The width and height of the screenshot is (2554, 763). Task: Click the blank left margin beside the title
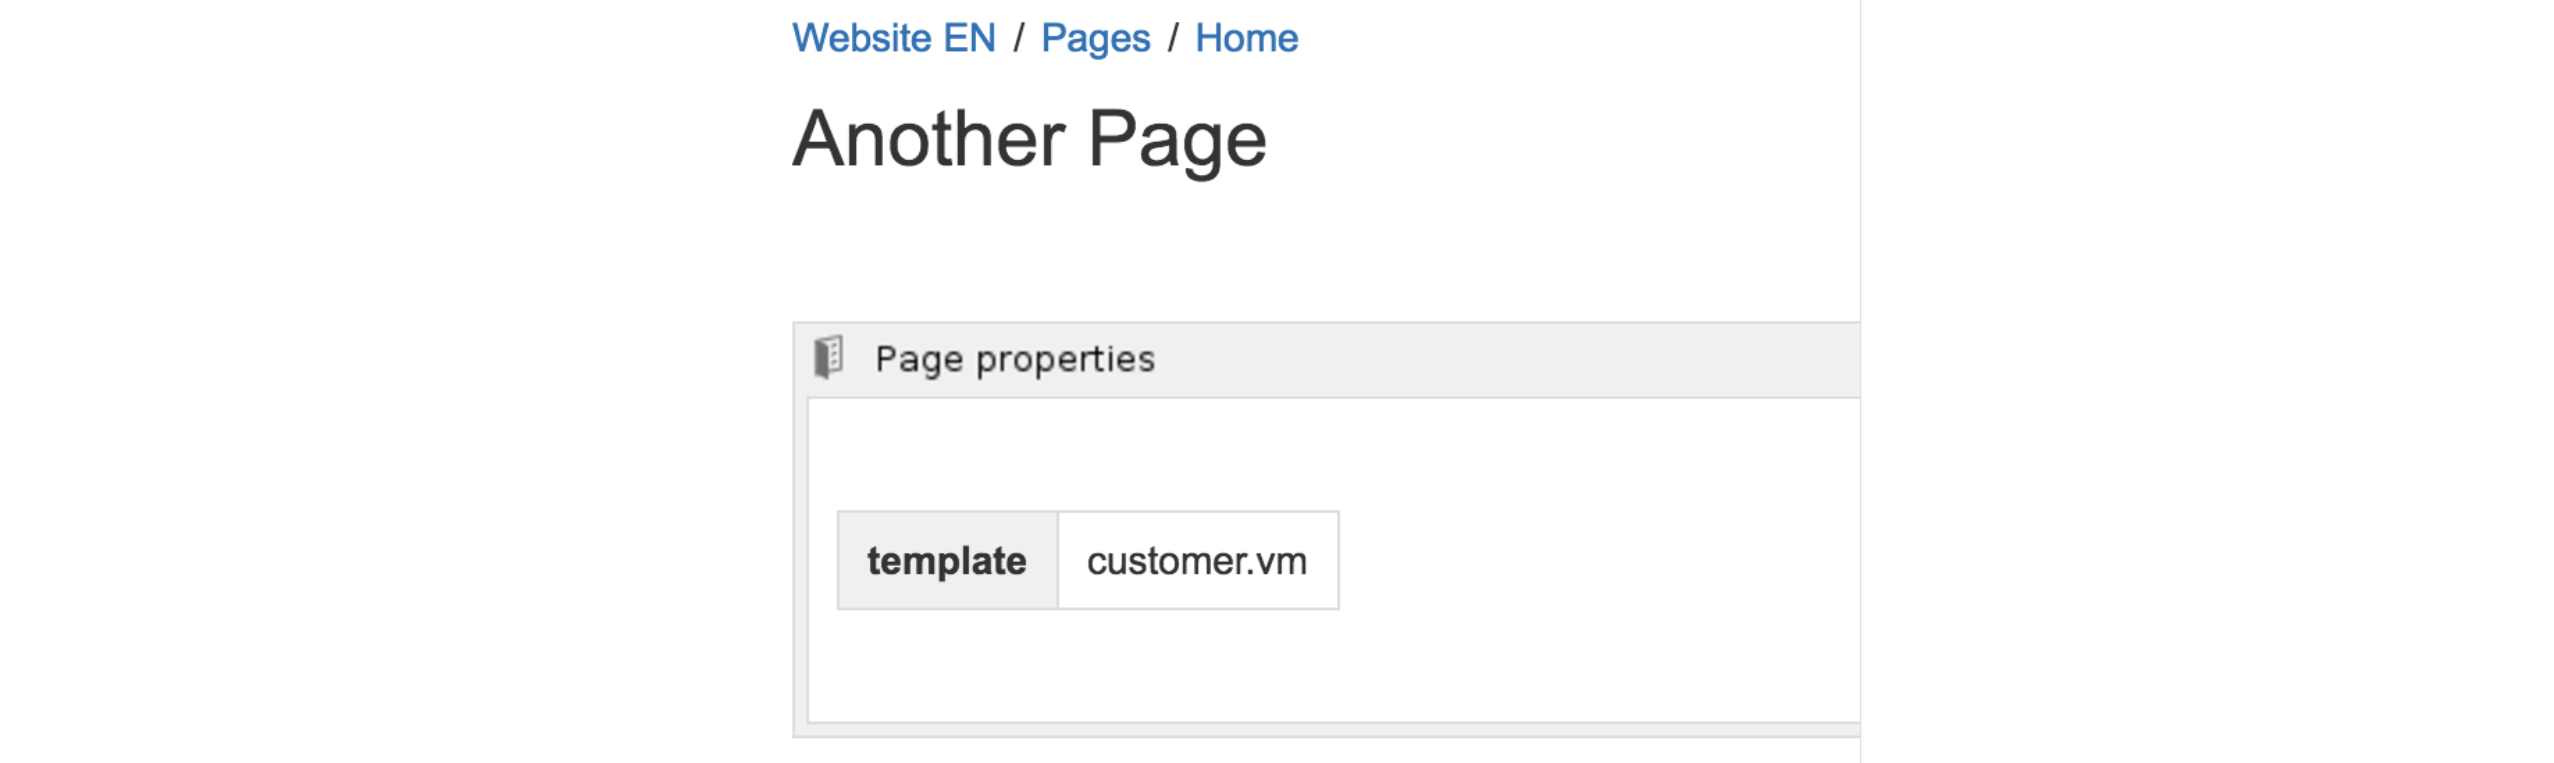coord(400,138)
